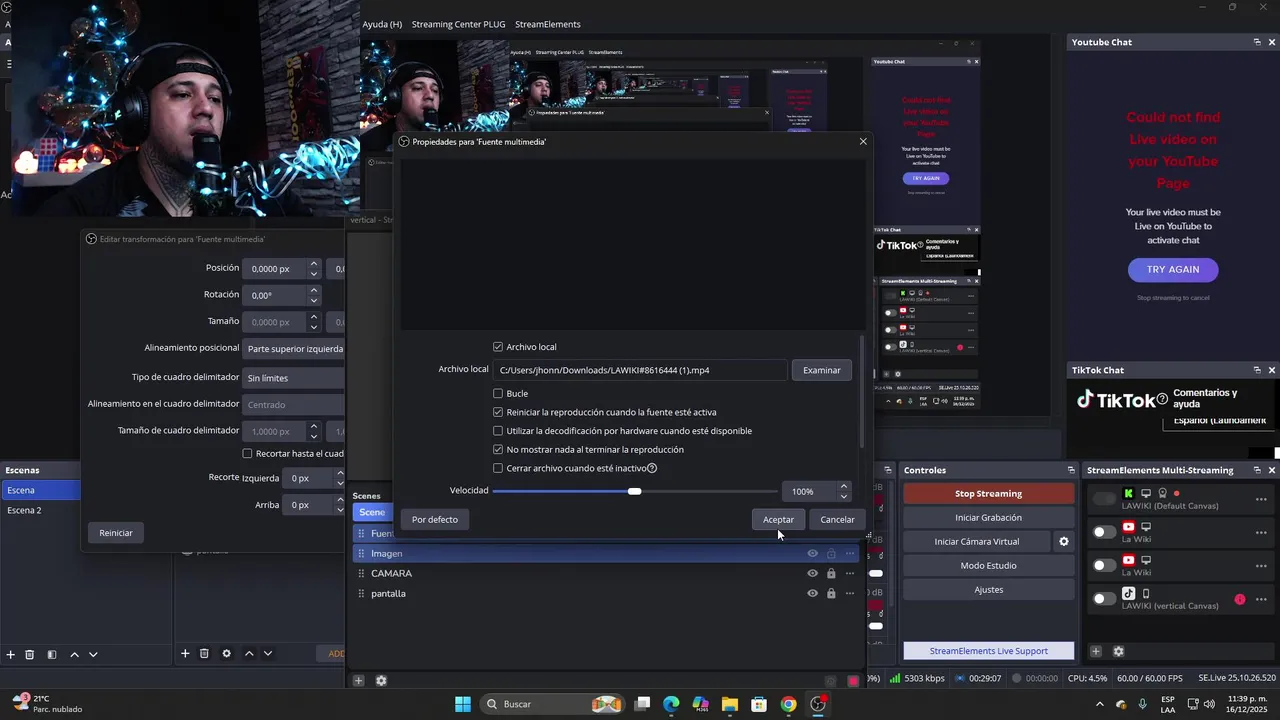Enable decodificación por hardware checkbox
1280x720 pixels.
coord(498,431)
